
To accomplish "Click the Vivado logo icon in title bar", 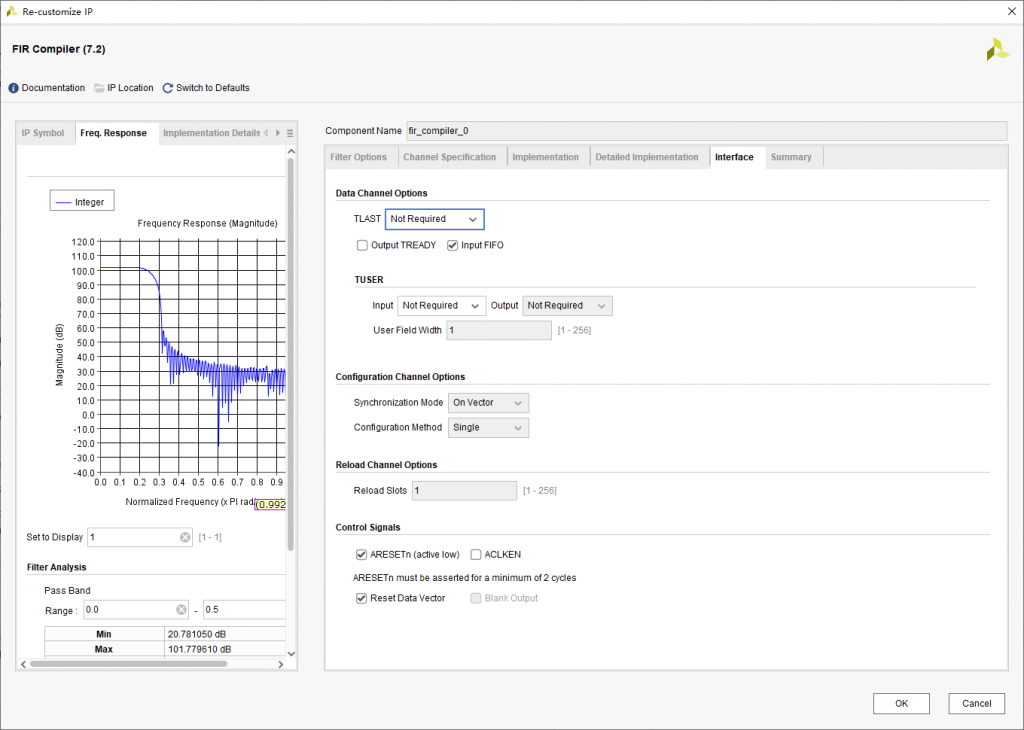I will pos(12,12).
